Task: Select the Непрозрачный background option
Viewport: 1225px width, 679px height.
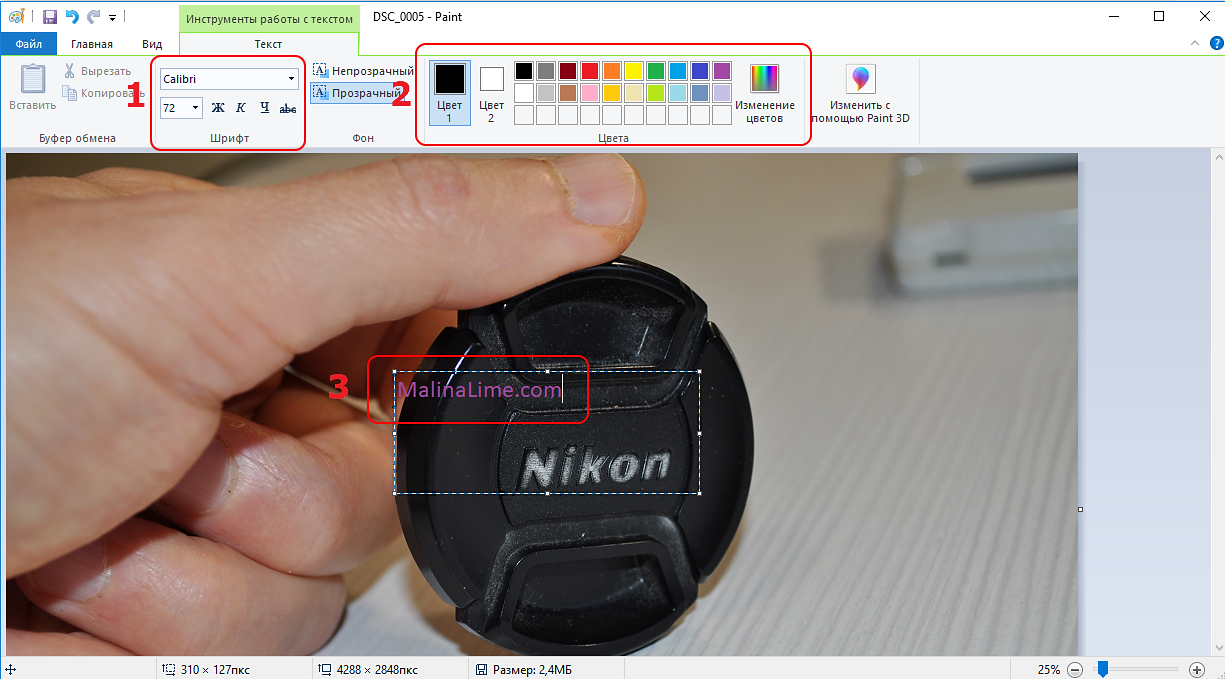Action: point(362,71)
